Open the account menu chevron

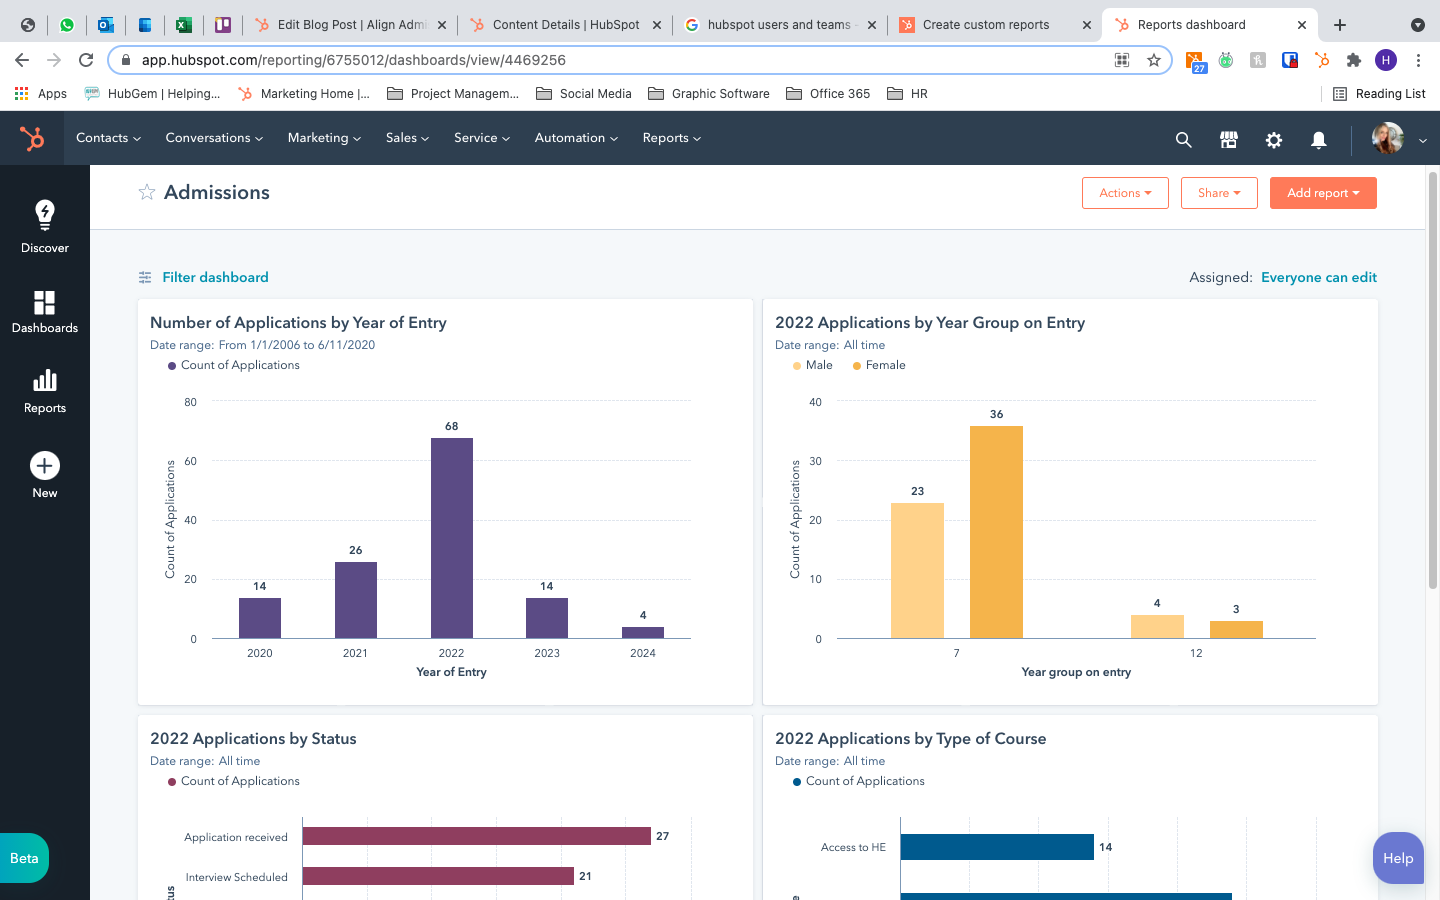[1422, 141]
